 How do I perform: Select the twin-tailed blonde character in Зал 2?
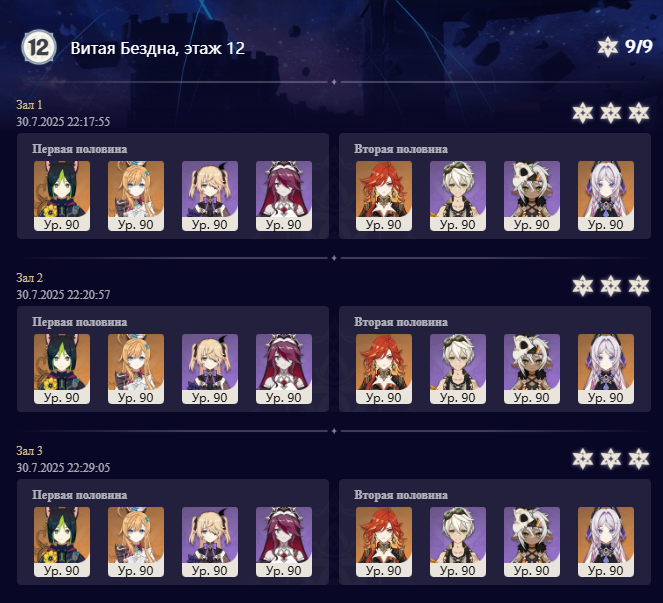210,369
